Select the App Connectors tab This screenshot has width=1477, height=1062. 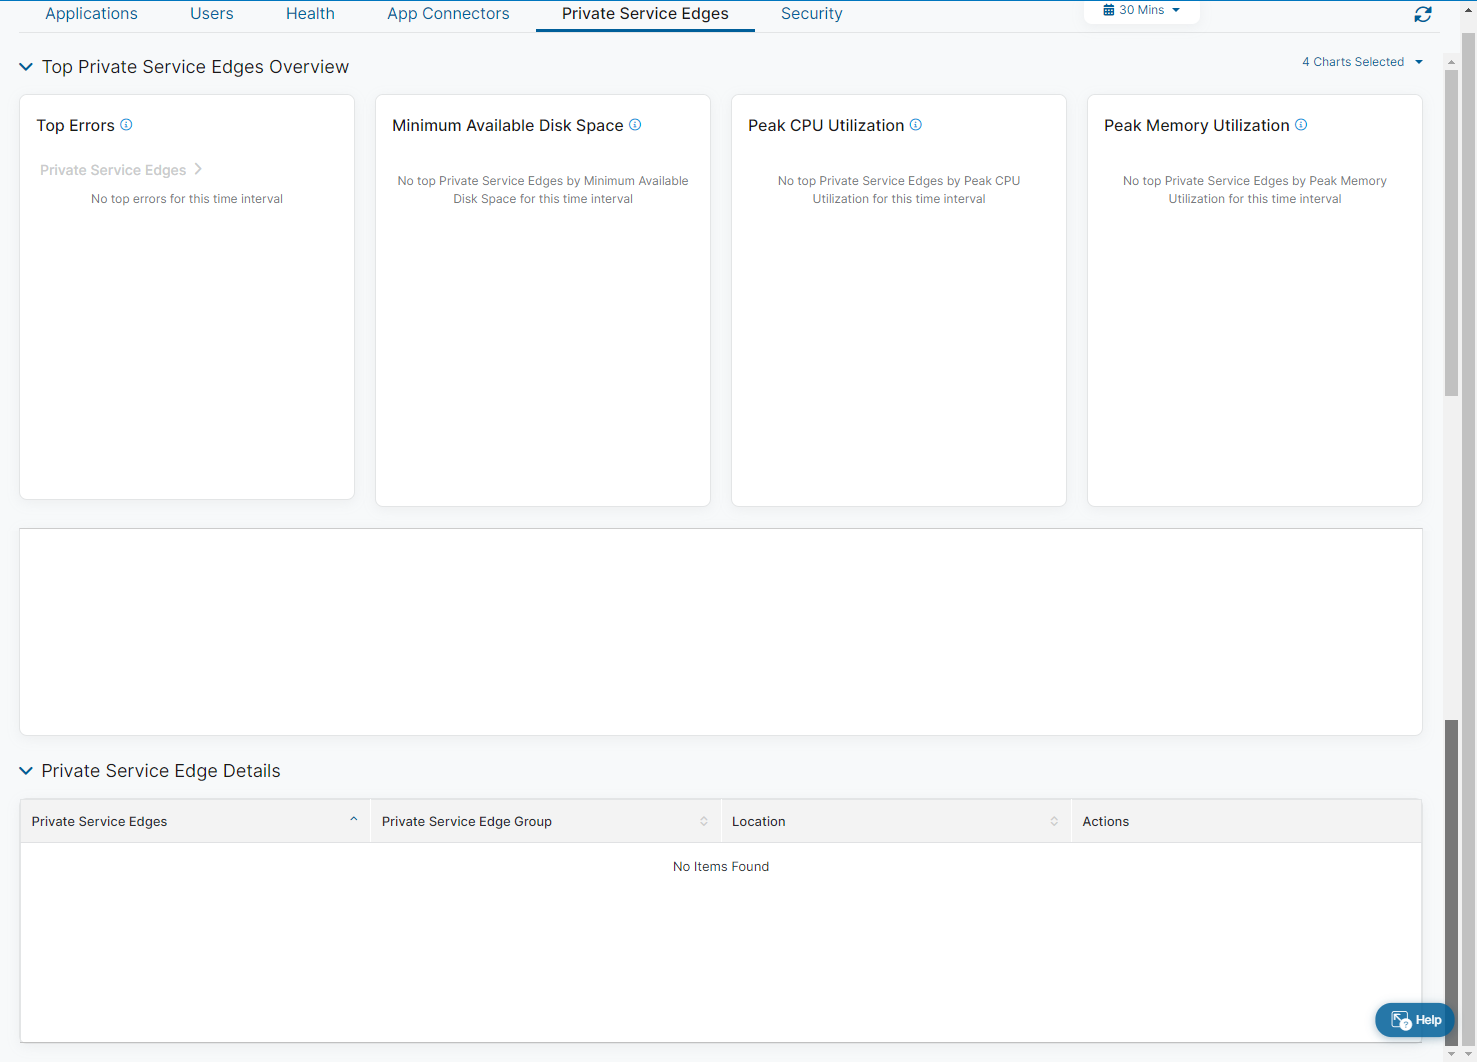(x=448, y=14)
